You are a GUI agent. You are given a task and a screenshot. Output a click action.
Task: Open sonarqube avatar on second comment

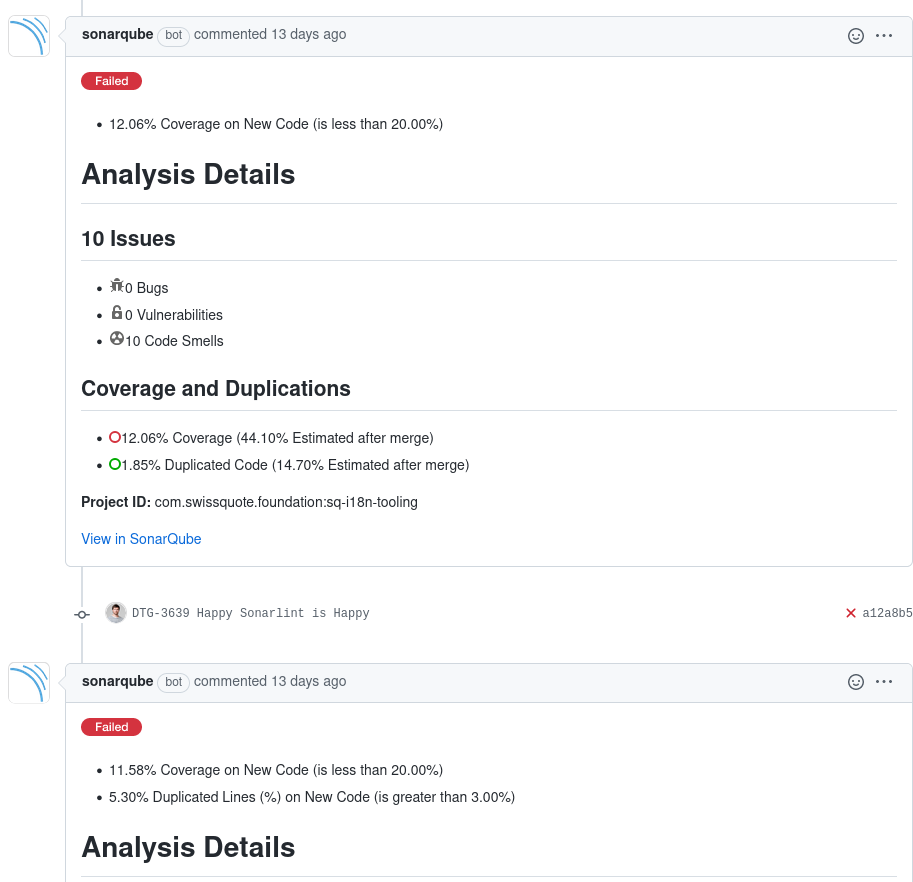click(x=29, y=682)
